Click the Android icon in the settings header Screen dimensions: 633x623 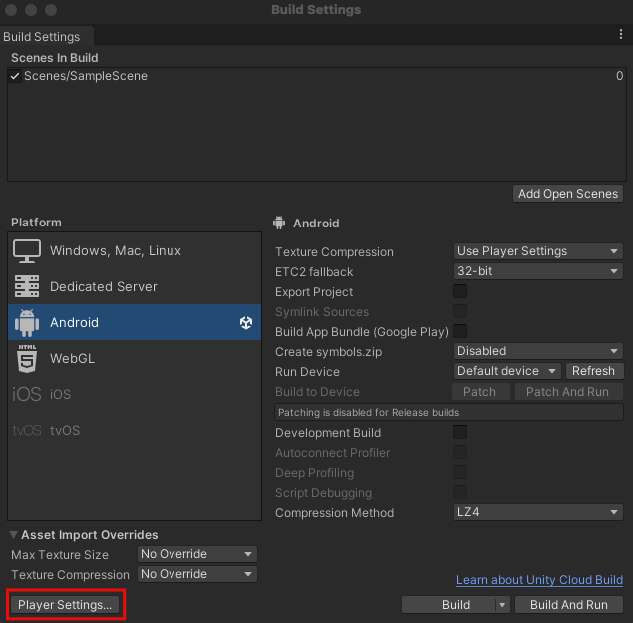click(279, 222)
